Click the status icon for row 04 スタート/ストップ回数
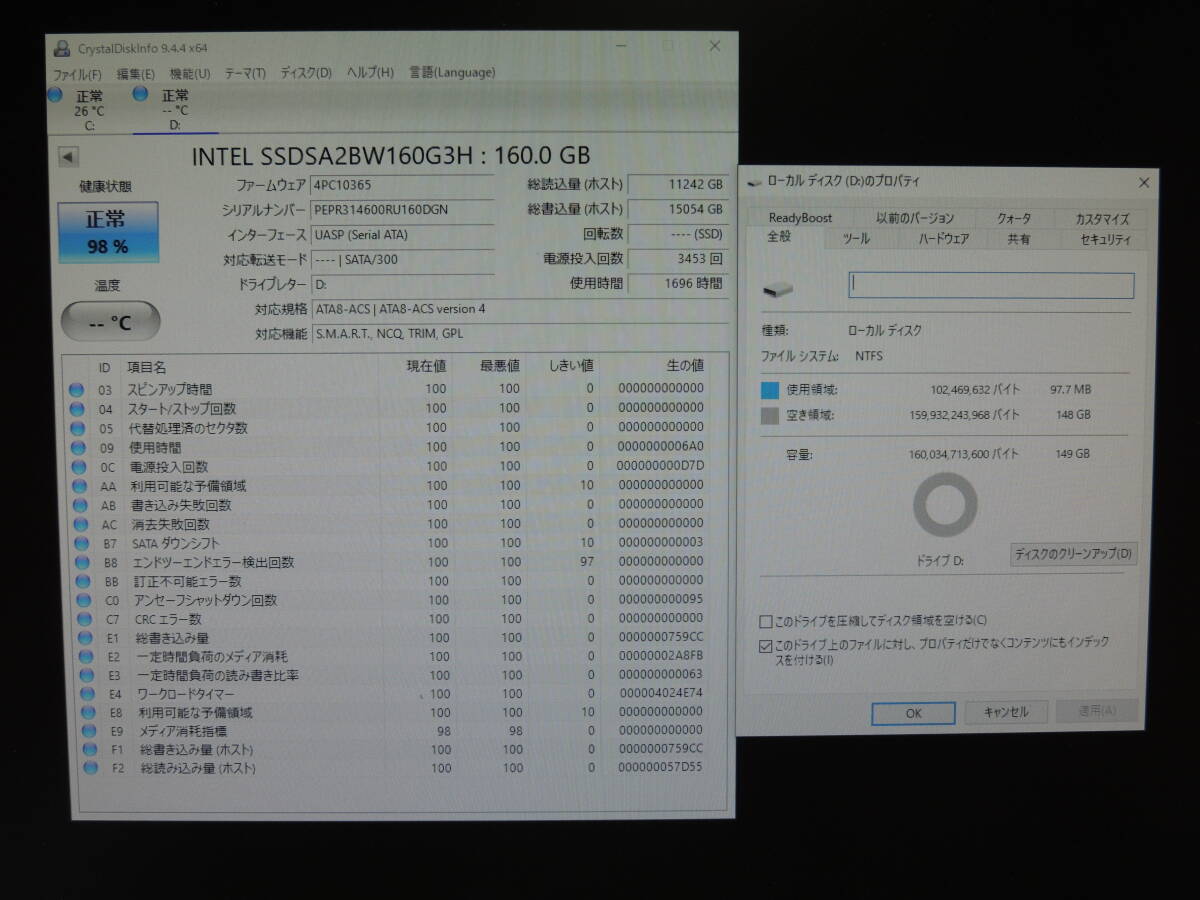 click(x=77, y=408)
